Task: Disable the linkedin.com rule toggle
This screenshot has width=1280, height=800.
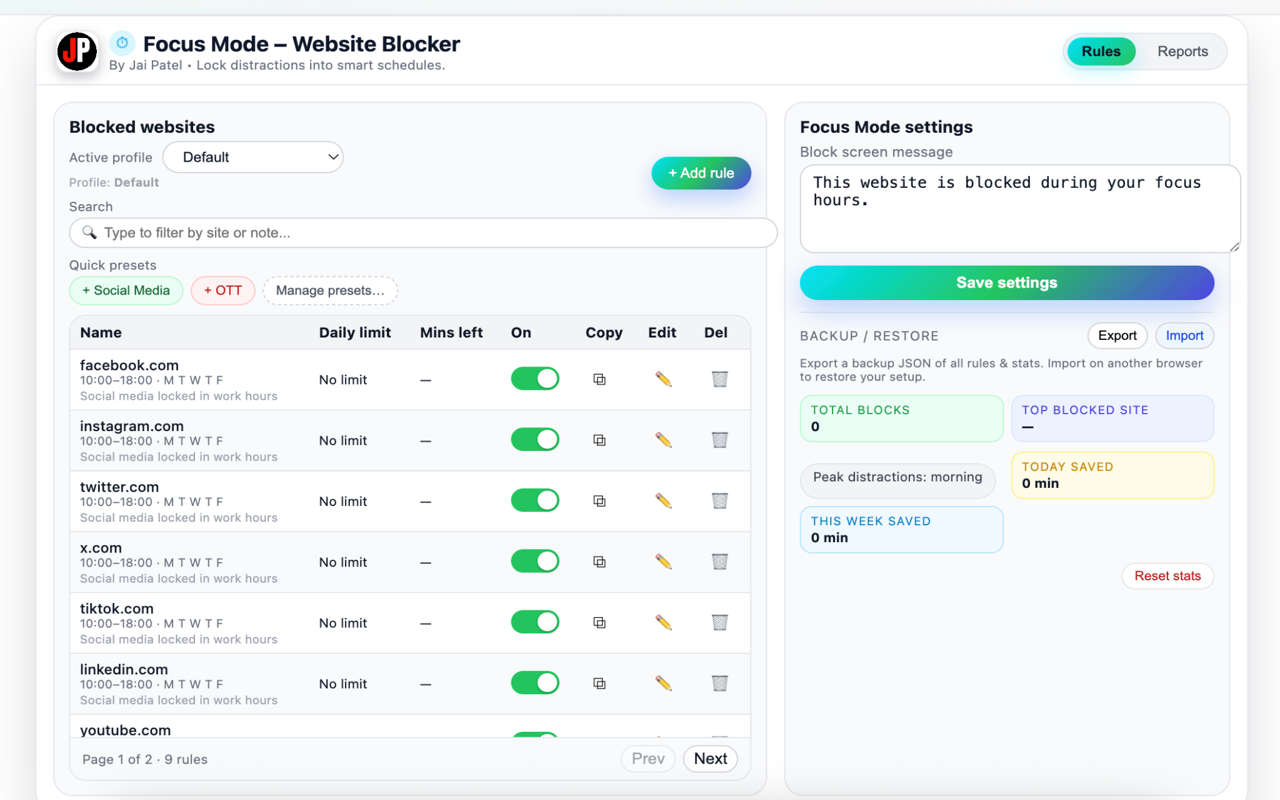Action: click(535, 683)
